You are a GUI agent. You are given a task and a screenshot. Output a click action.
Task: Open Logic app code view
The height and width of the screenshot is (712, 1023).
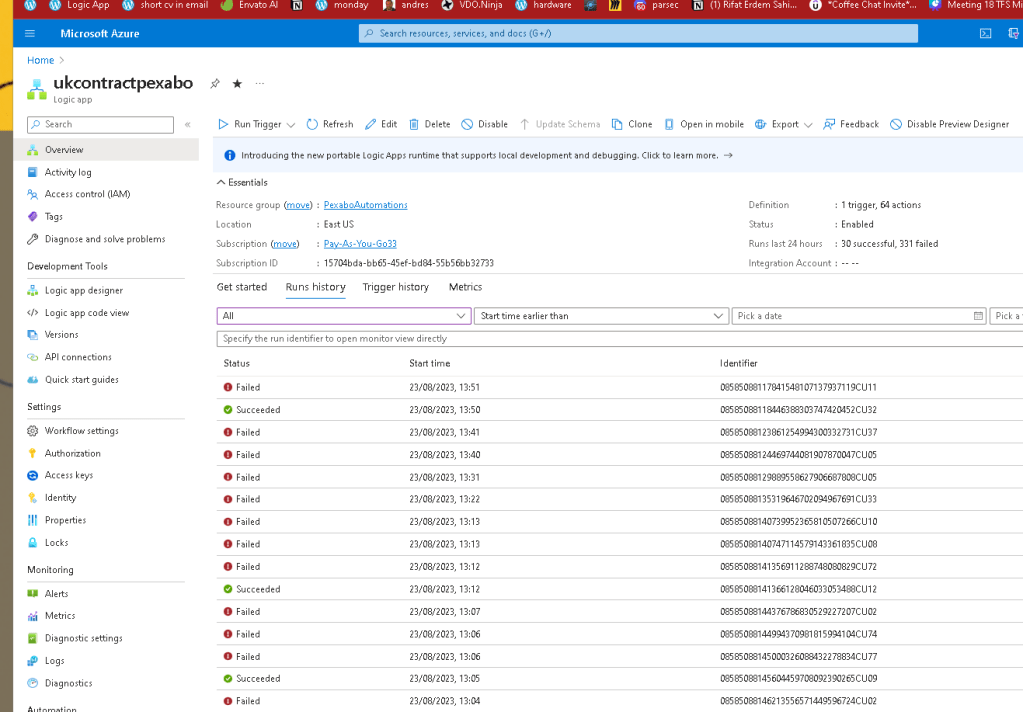tap(87, 313)
